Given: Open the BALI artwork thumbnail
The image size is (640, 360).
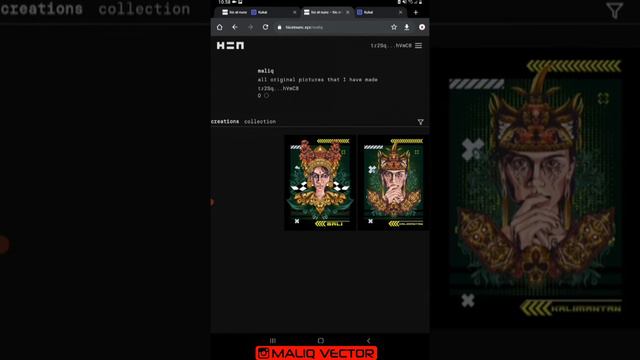Looking at the screenshot, I should 320,183.
